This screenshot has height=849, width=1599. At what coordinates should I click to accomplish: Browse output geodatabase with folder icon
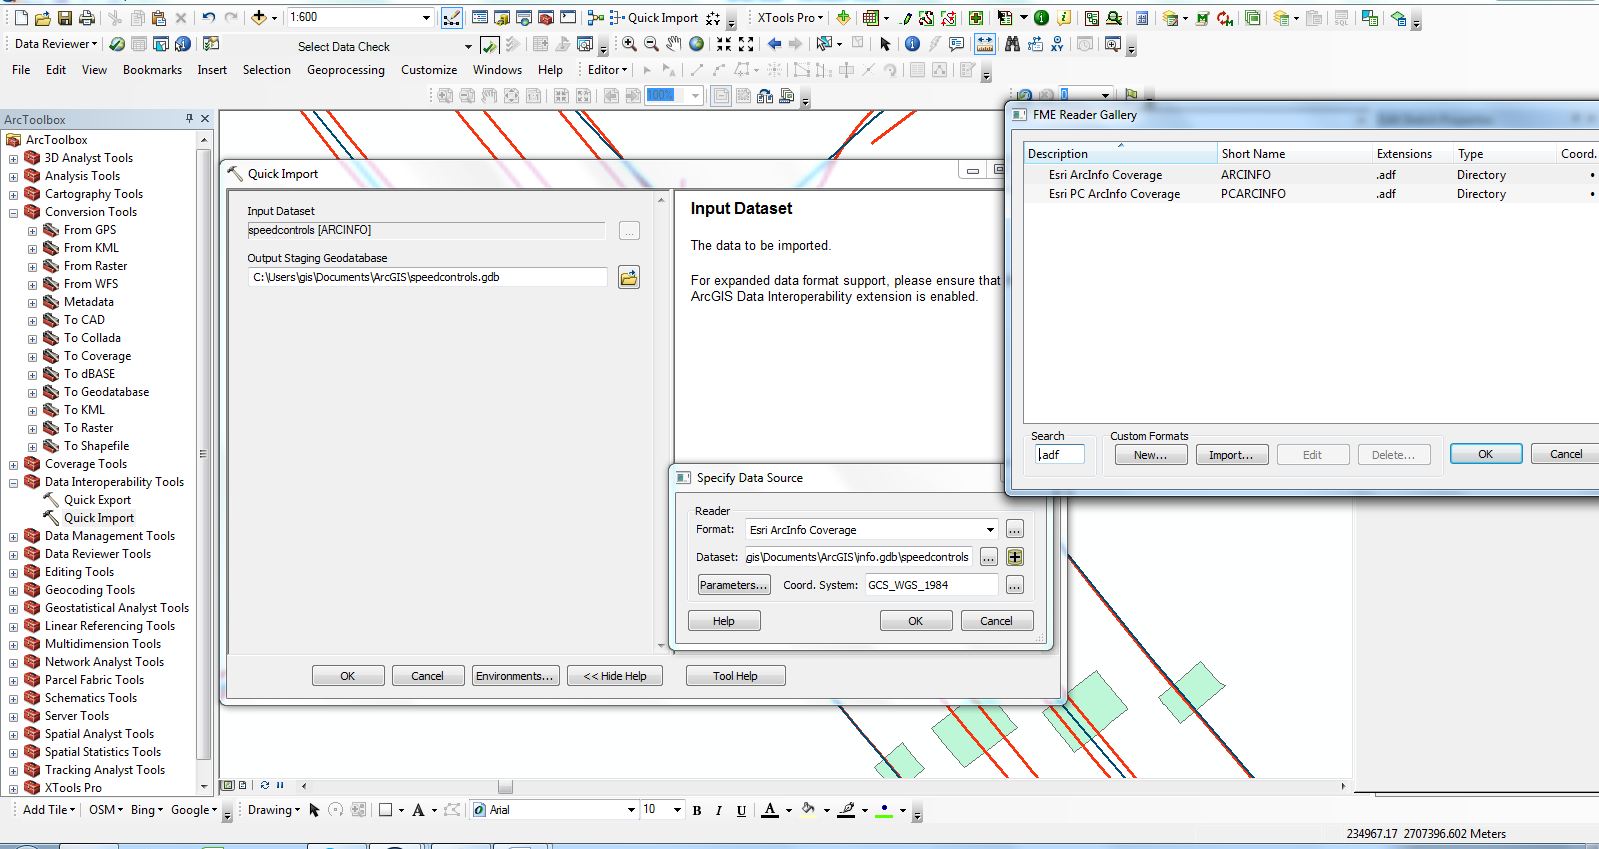[628, 278]
